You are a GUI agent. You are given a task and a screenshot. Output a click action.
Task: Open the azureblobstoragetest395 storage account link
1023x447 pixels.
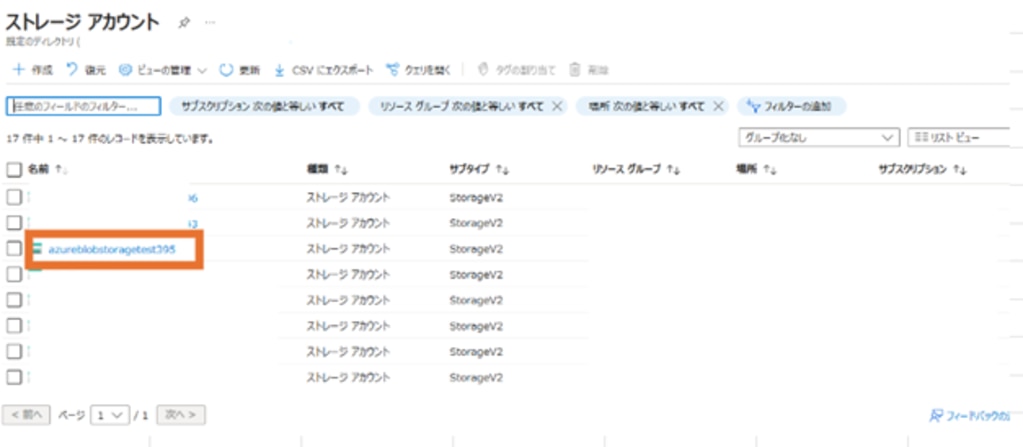coord(112,249)
